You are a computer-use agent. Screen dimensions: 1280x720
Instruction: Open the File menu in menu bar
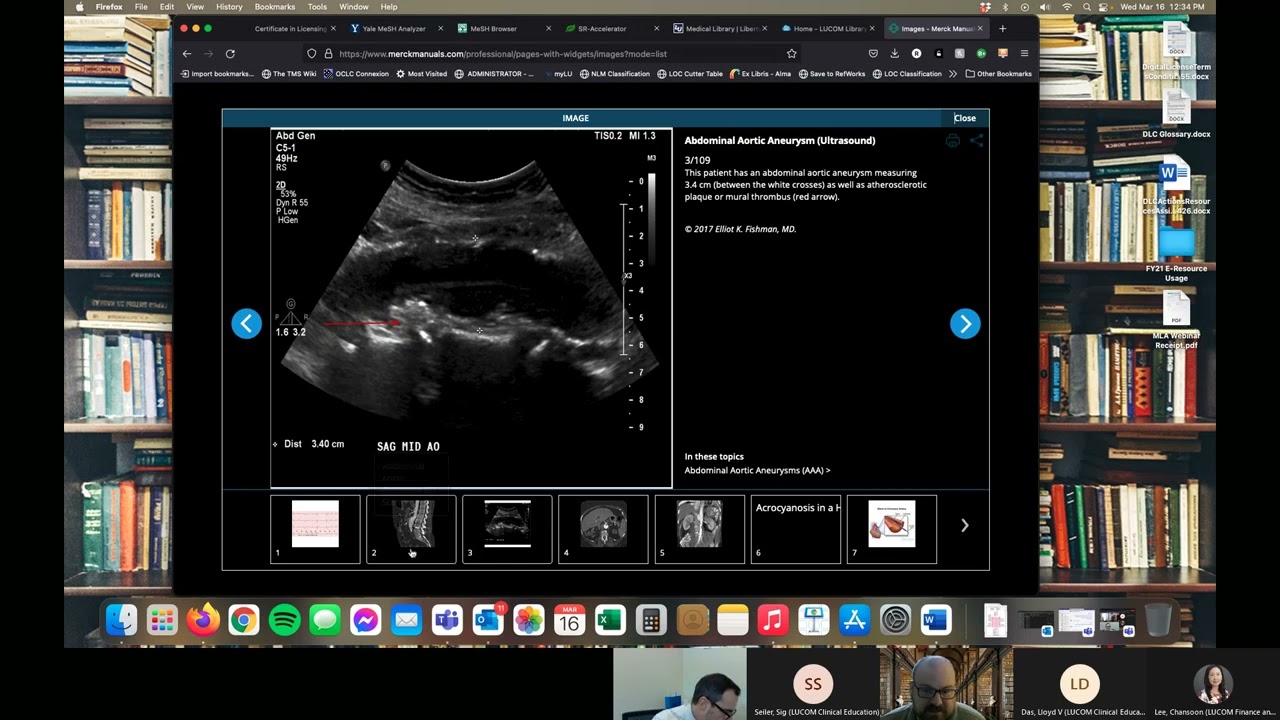[141, 7]
